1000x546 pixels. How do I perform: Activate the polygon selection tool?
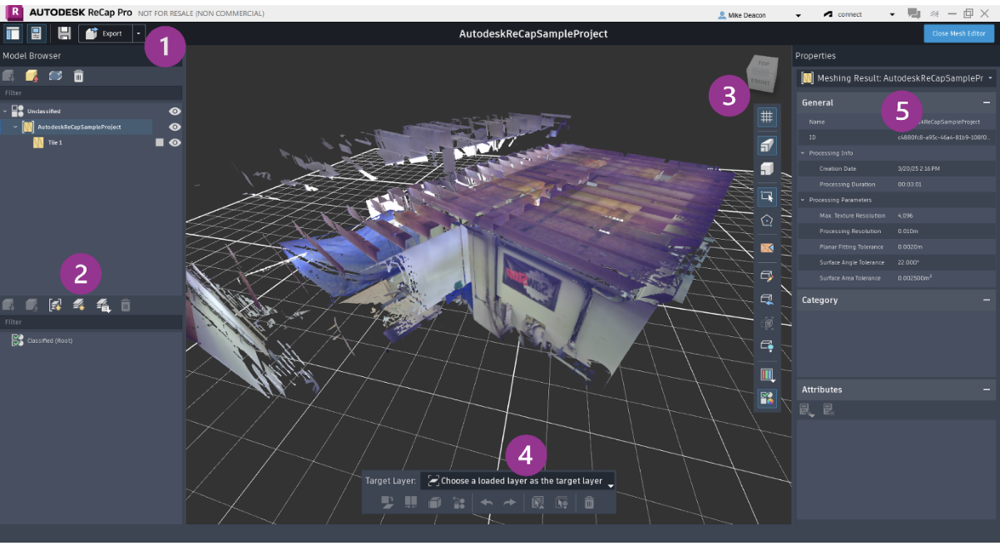767,221
